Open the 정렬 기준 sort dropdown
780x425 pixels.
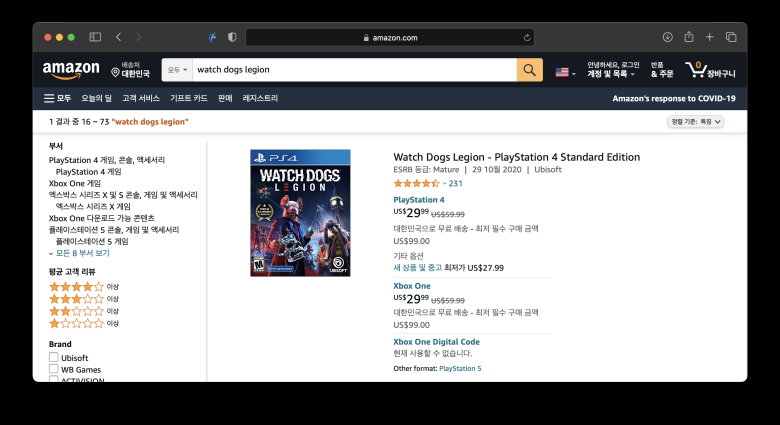tap(695, 121)
